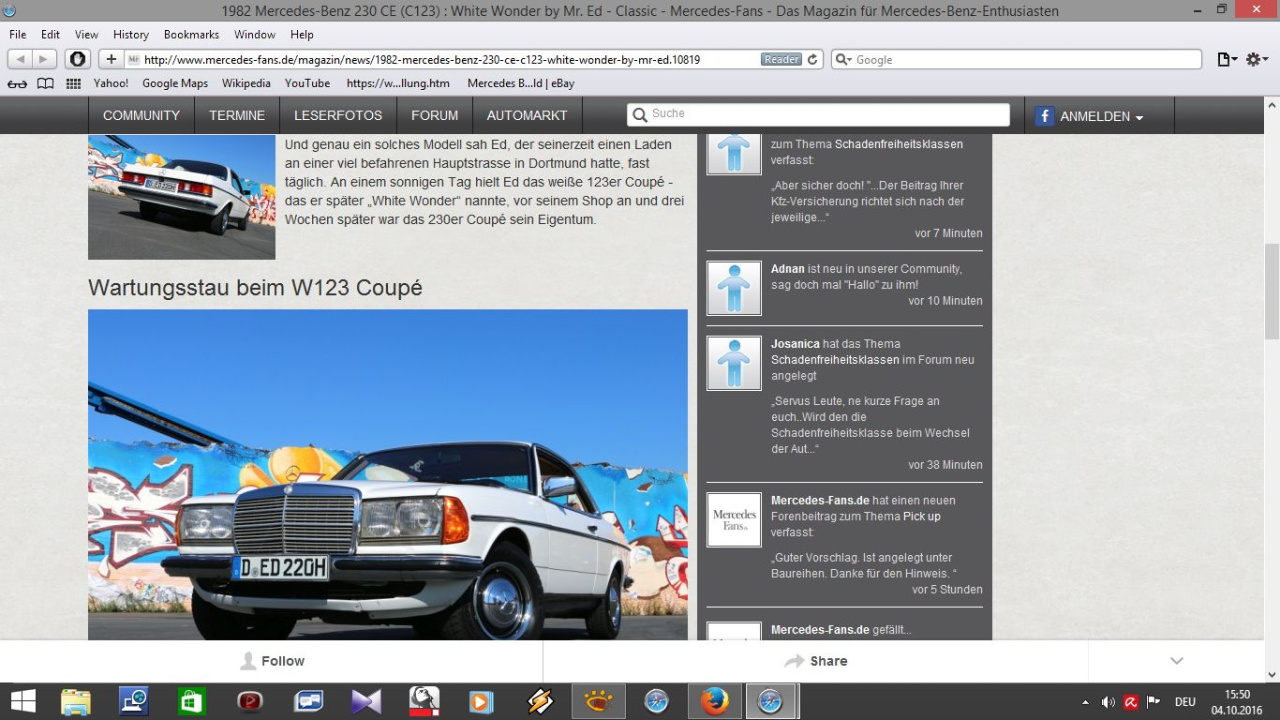Open the bookmarks book icon
The height and width of the screenshot is (720, 1280).
(45, 84)
